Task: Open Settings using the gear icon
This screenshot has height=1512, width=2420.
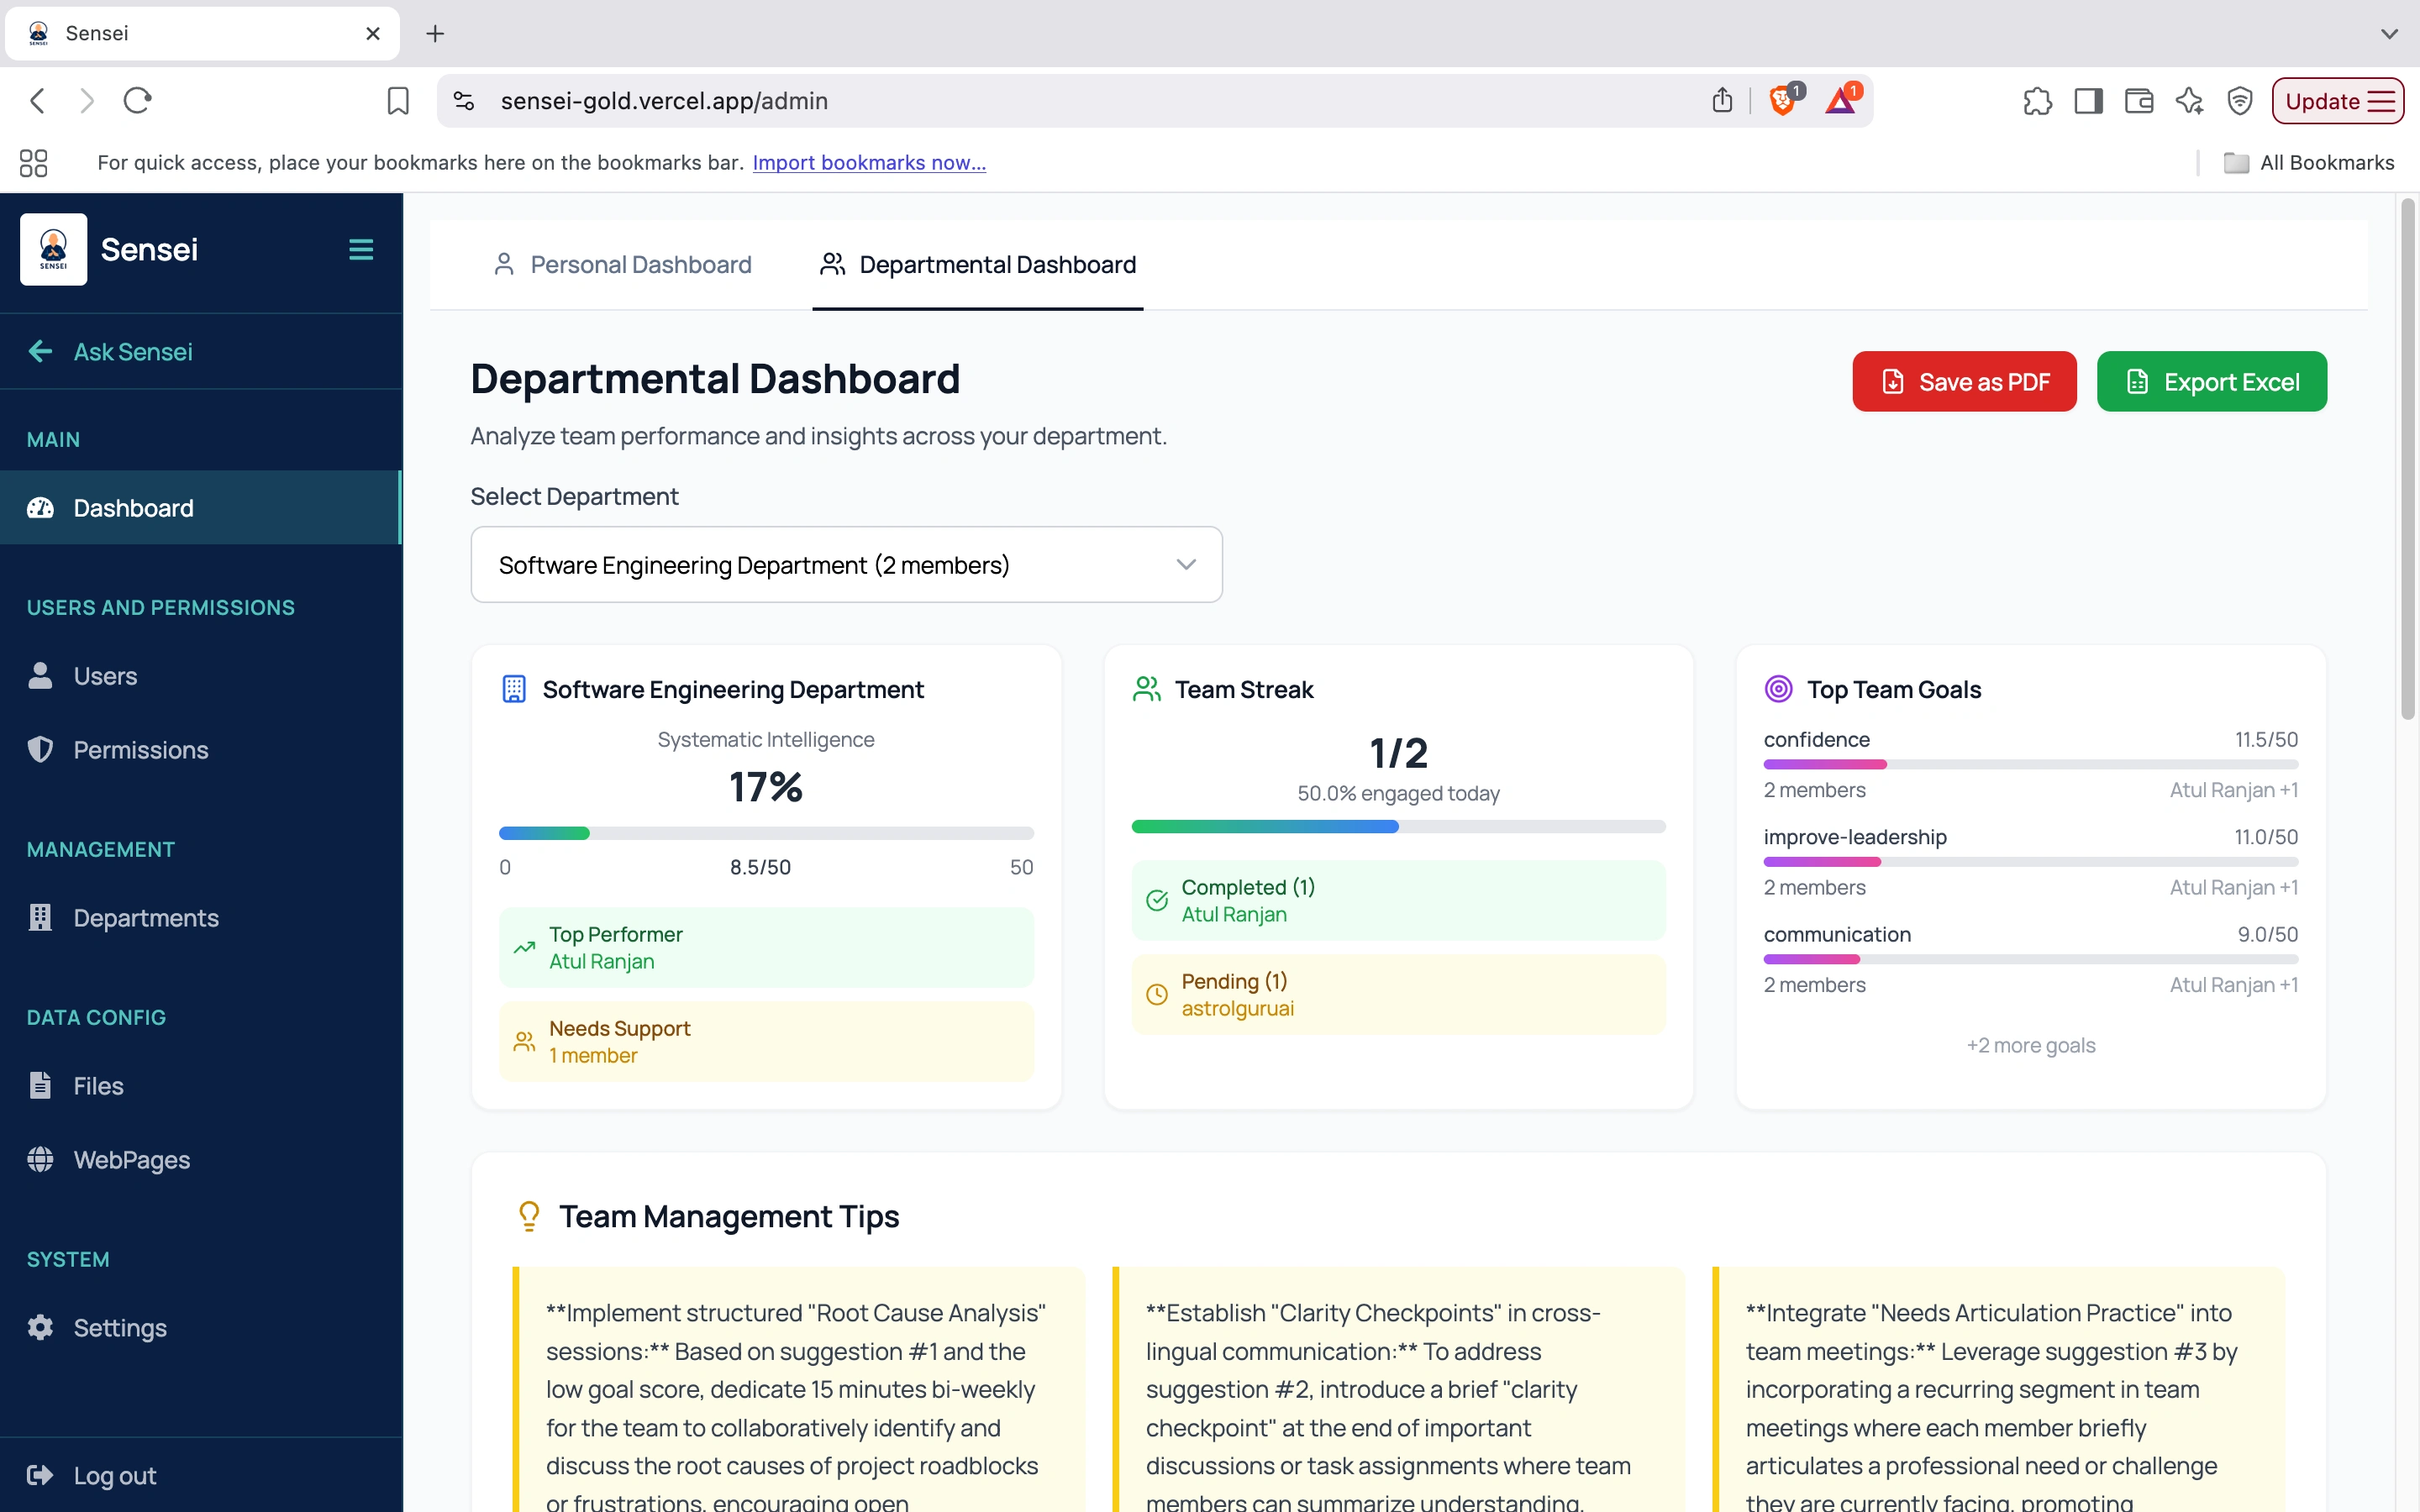Action: pos(40,1327)
